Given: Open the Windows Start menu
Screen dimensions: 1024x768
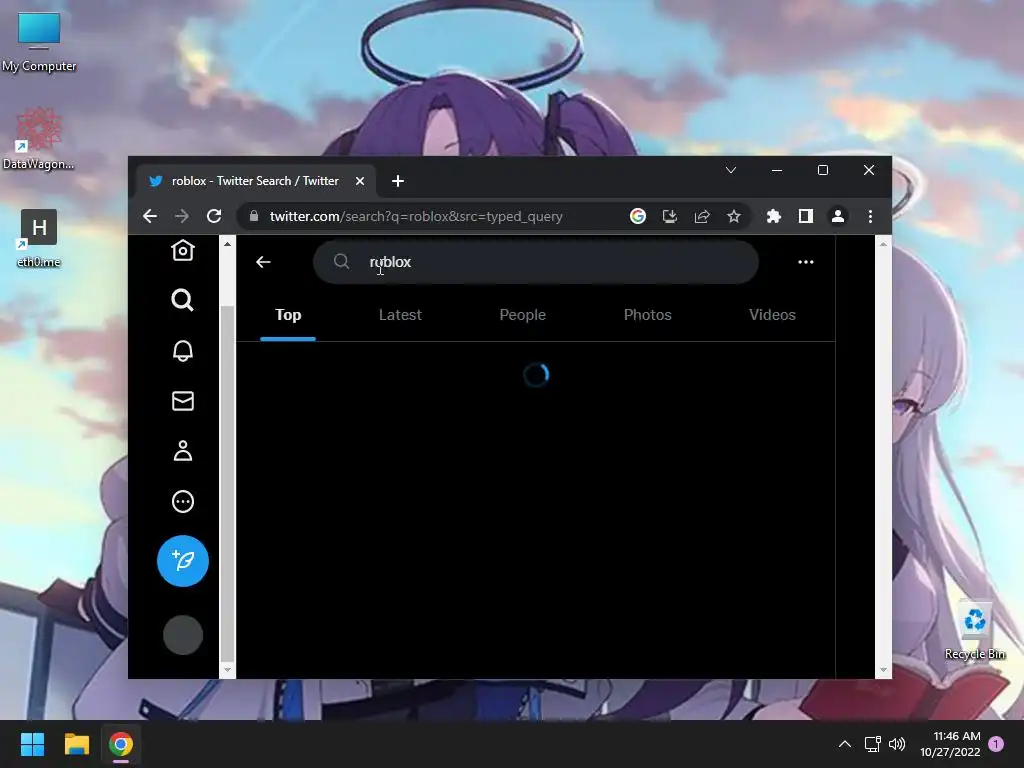Looking at the screenshot, I should click(x=32, y=744).
